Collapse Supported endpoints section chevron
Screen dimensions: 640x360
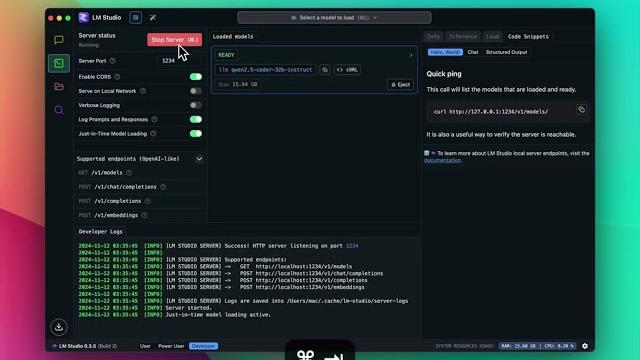pyautogui.click(x=199, y=159)
